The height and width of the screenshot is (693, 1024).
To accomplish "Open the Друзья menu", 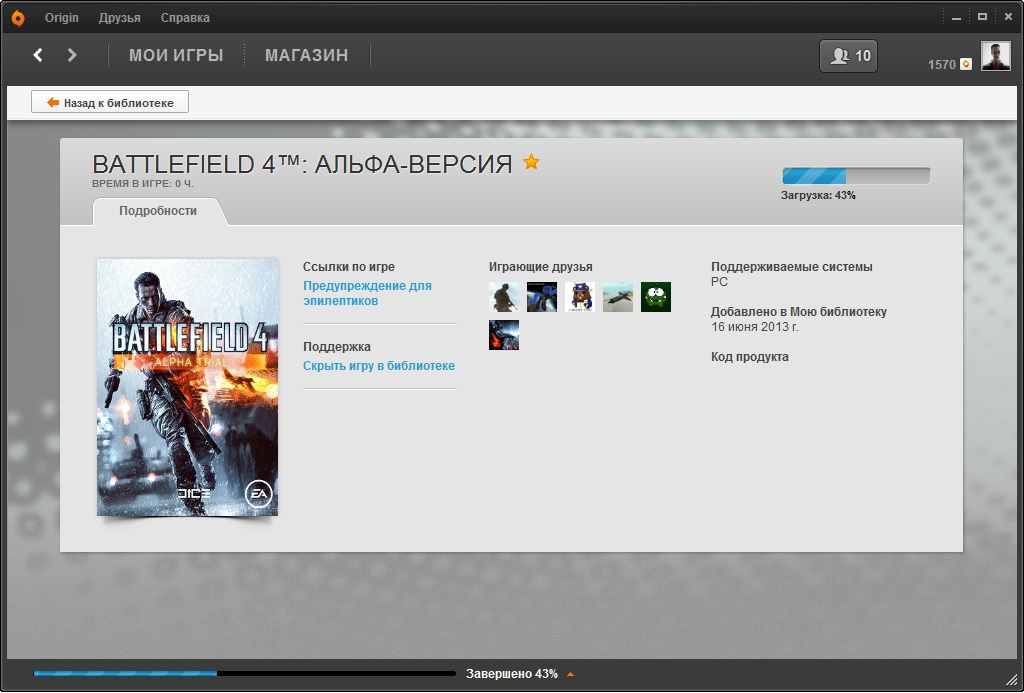I will 120,18.
